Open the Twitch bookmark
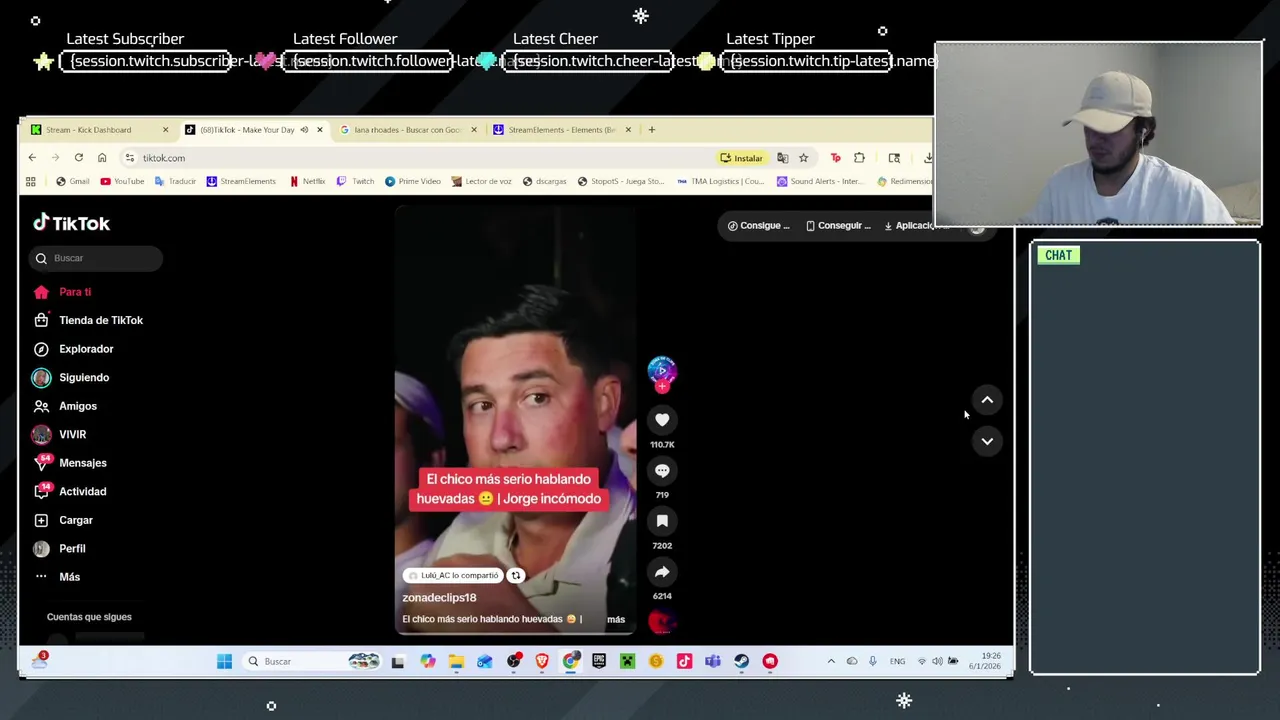The width and height of the screenshot is (1280, 720). (355, 181)
